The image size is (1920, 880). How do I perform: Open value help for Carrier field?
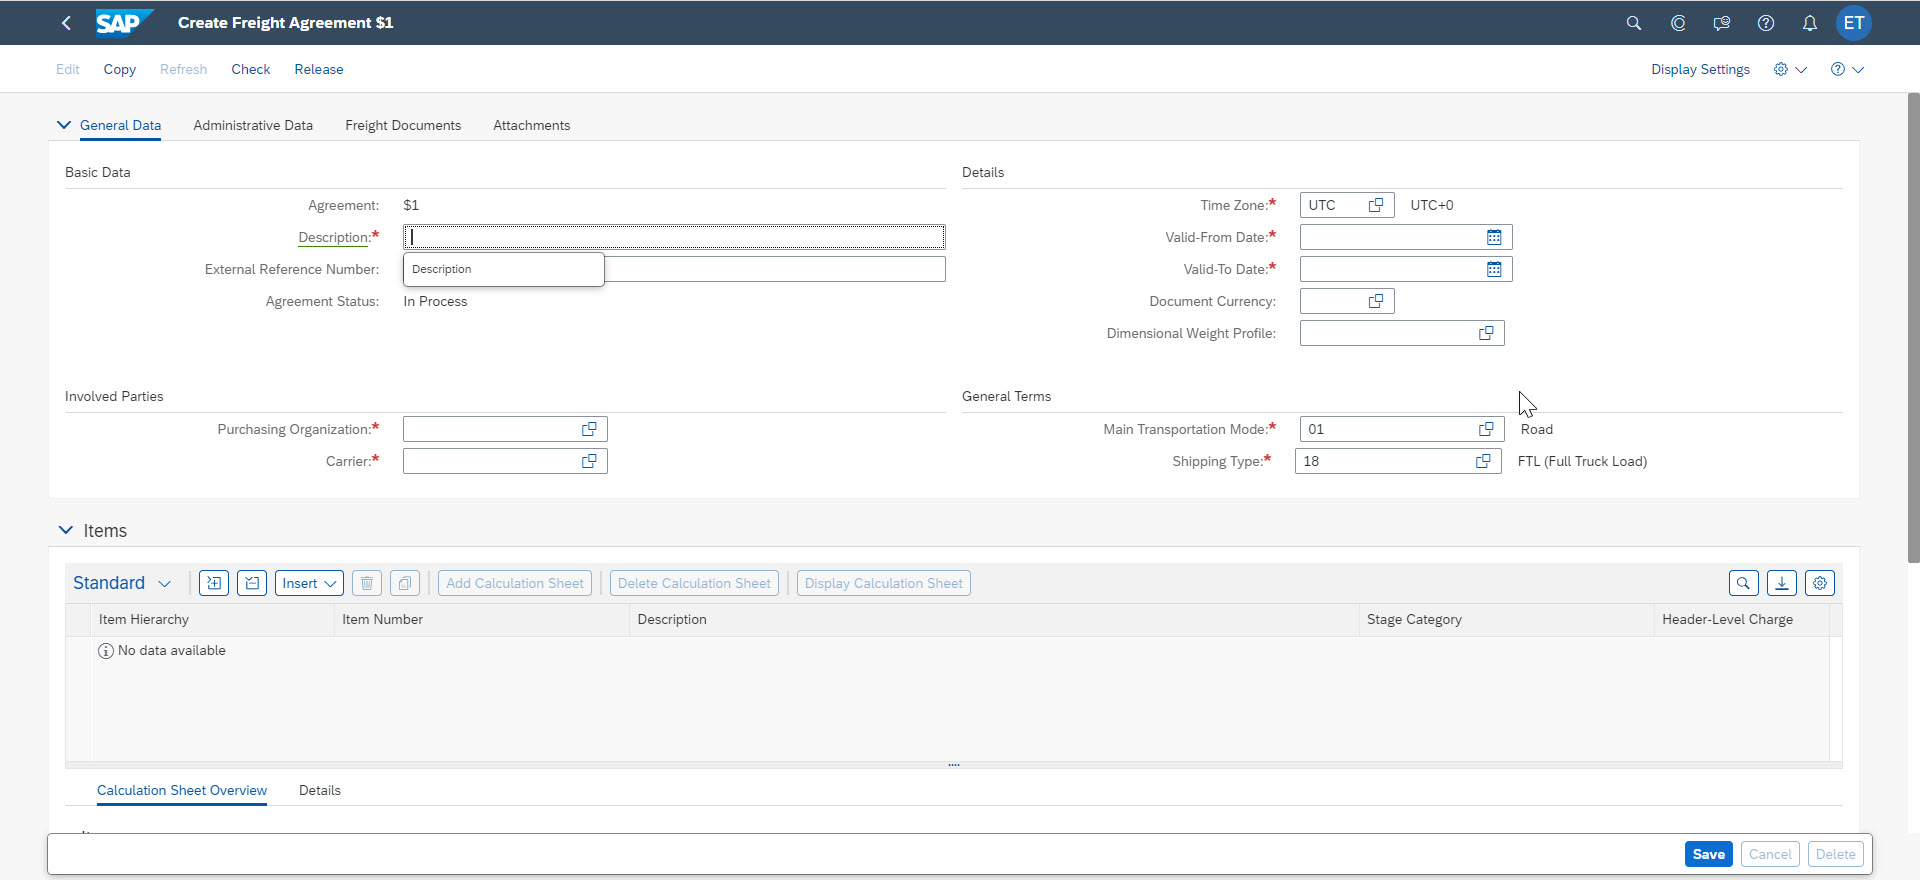coord(589,461)
